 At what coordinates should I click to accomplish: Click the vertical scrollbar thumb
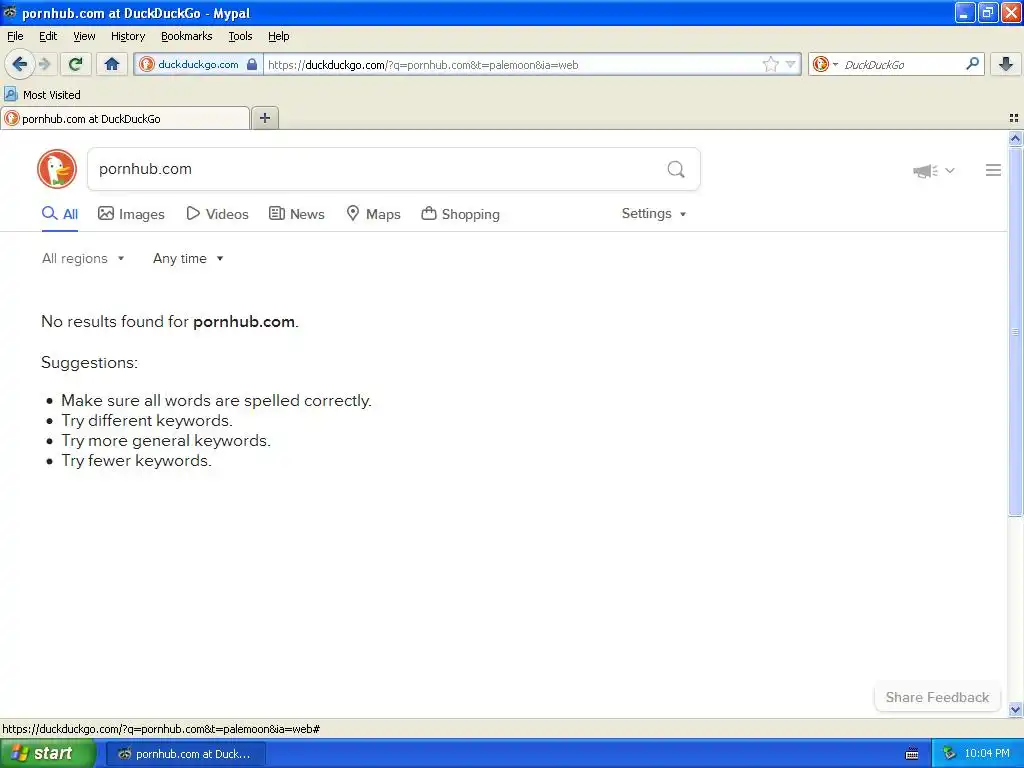click(1015, 332)
